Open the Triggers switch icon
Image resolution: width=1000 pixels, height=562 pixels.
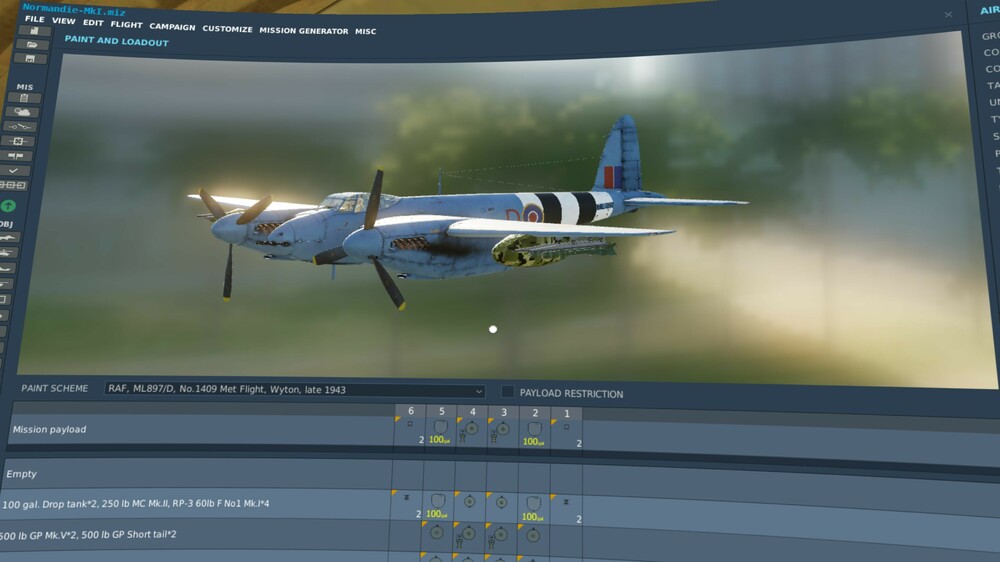pyautogui.click(x=20, y=126)
